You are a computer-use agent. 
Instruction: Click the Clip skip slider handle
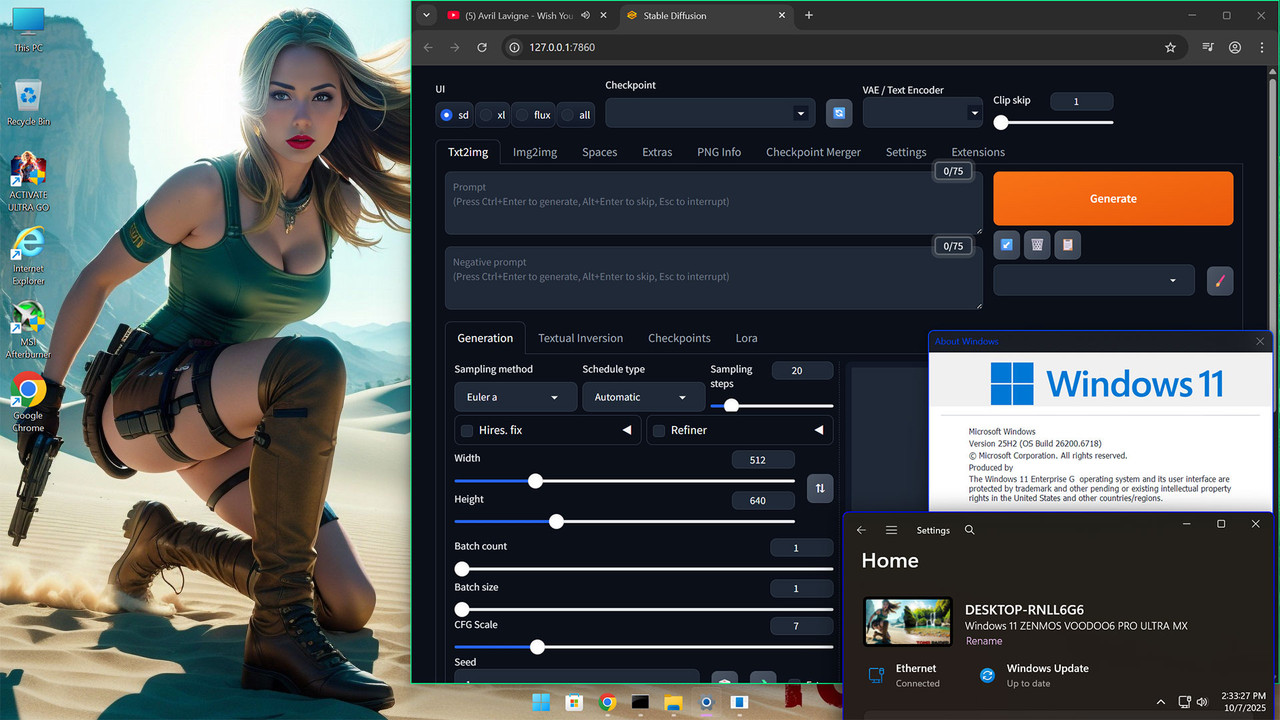tap(1001, 122)
